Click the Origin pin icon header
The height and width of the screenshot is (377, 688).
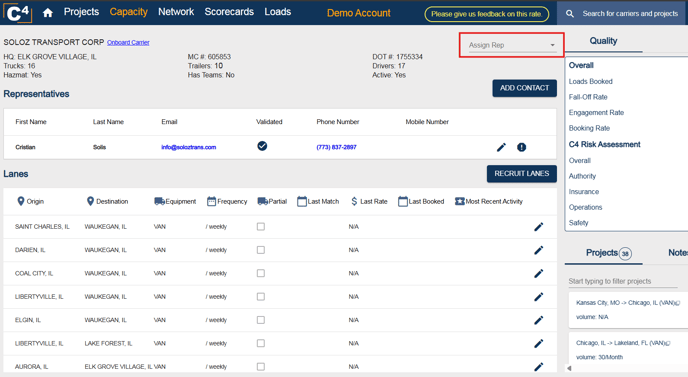(21, 201)
